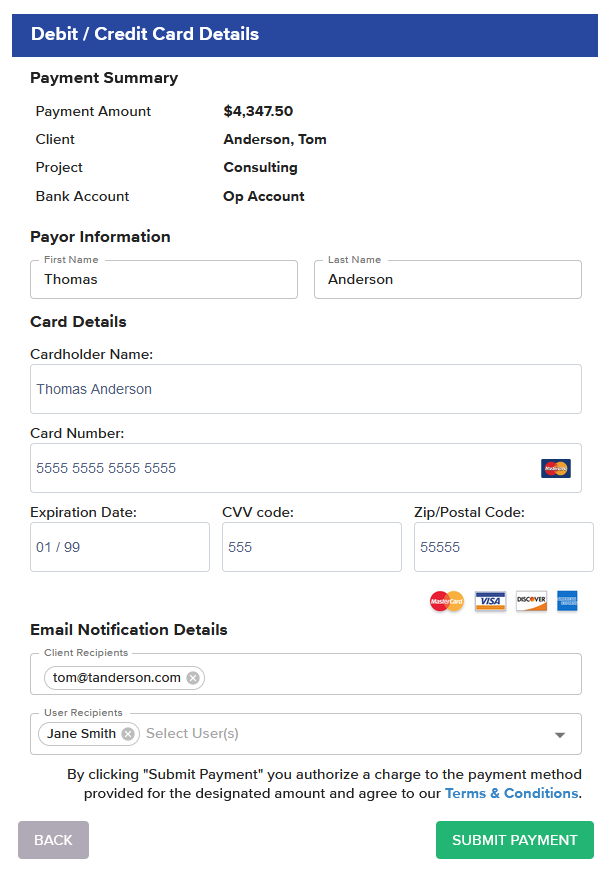
Task: Remove Jane Smith from user recipients
Action: coord(128,734)
